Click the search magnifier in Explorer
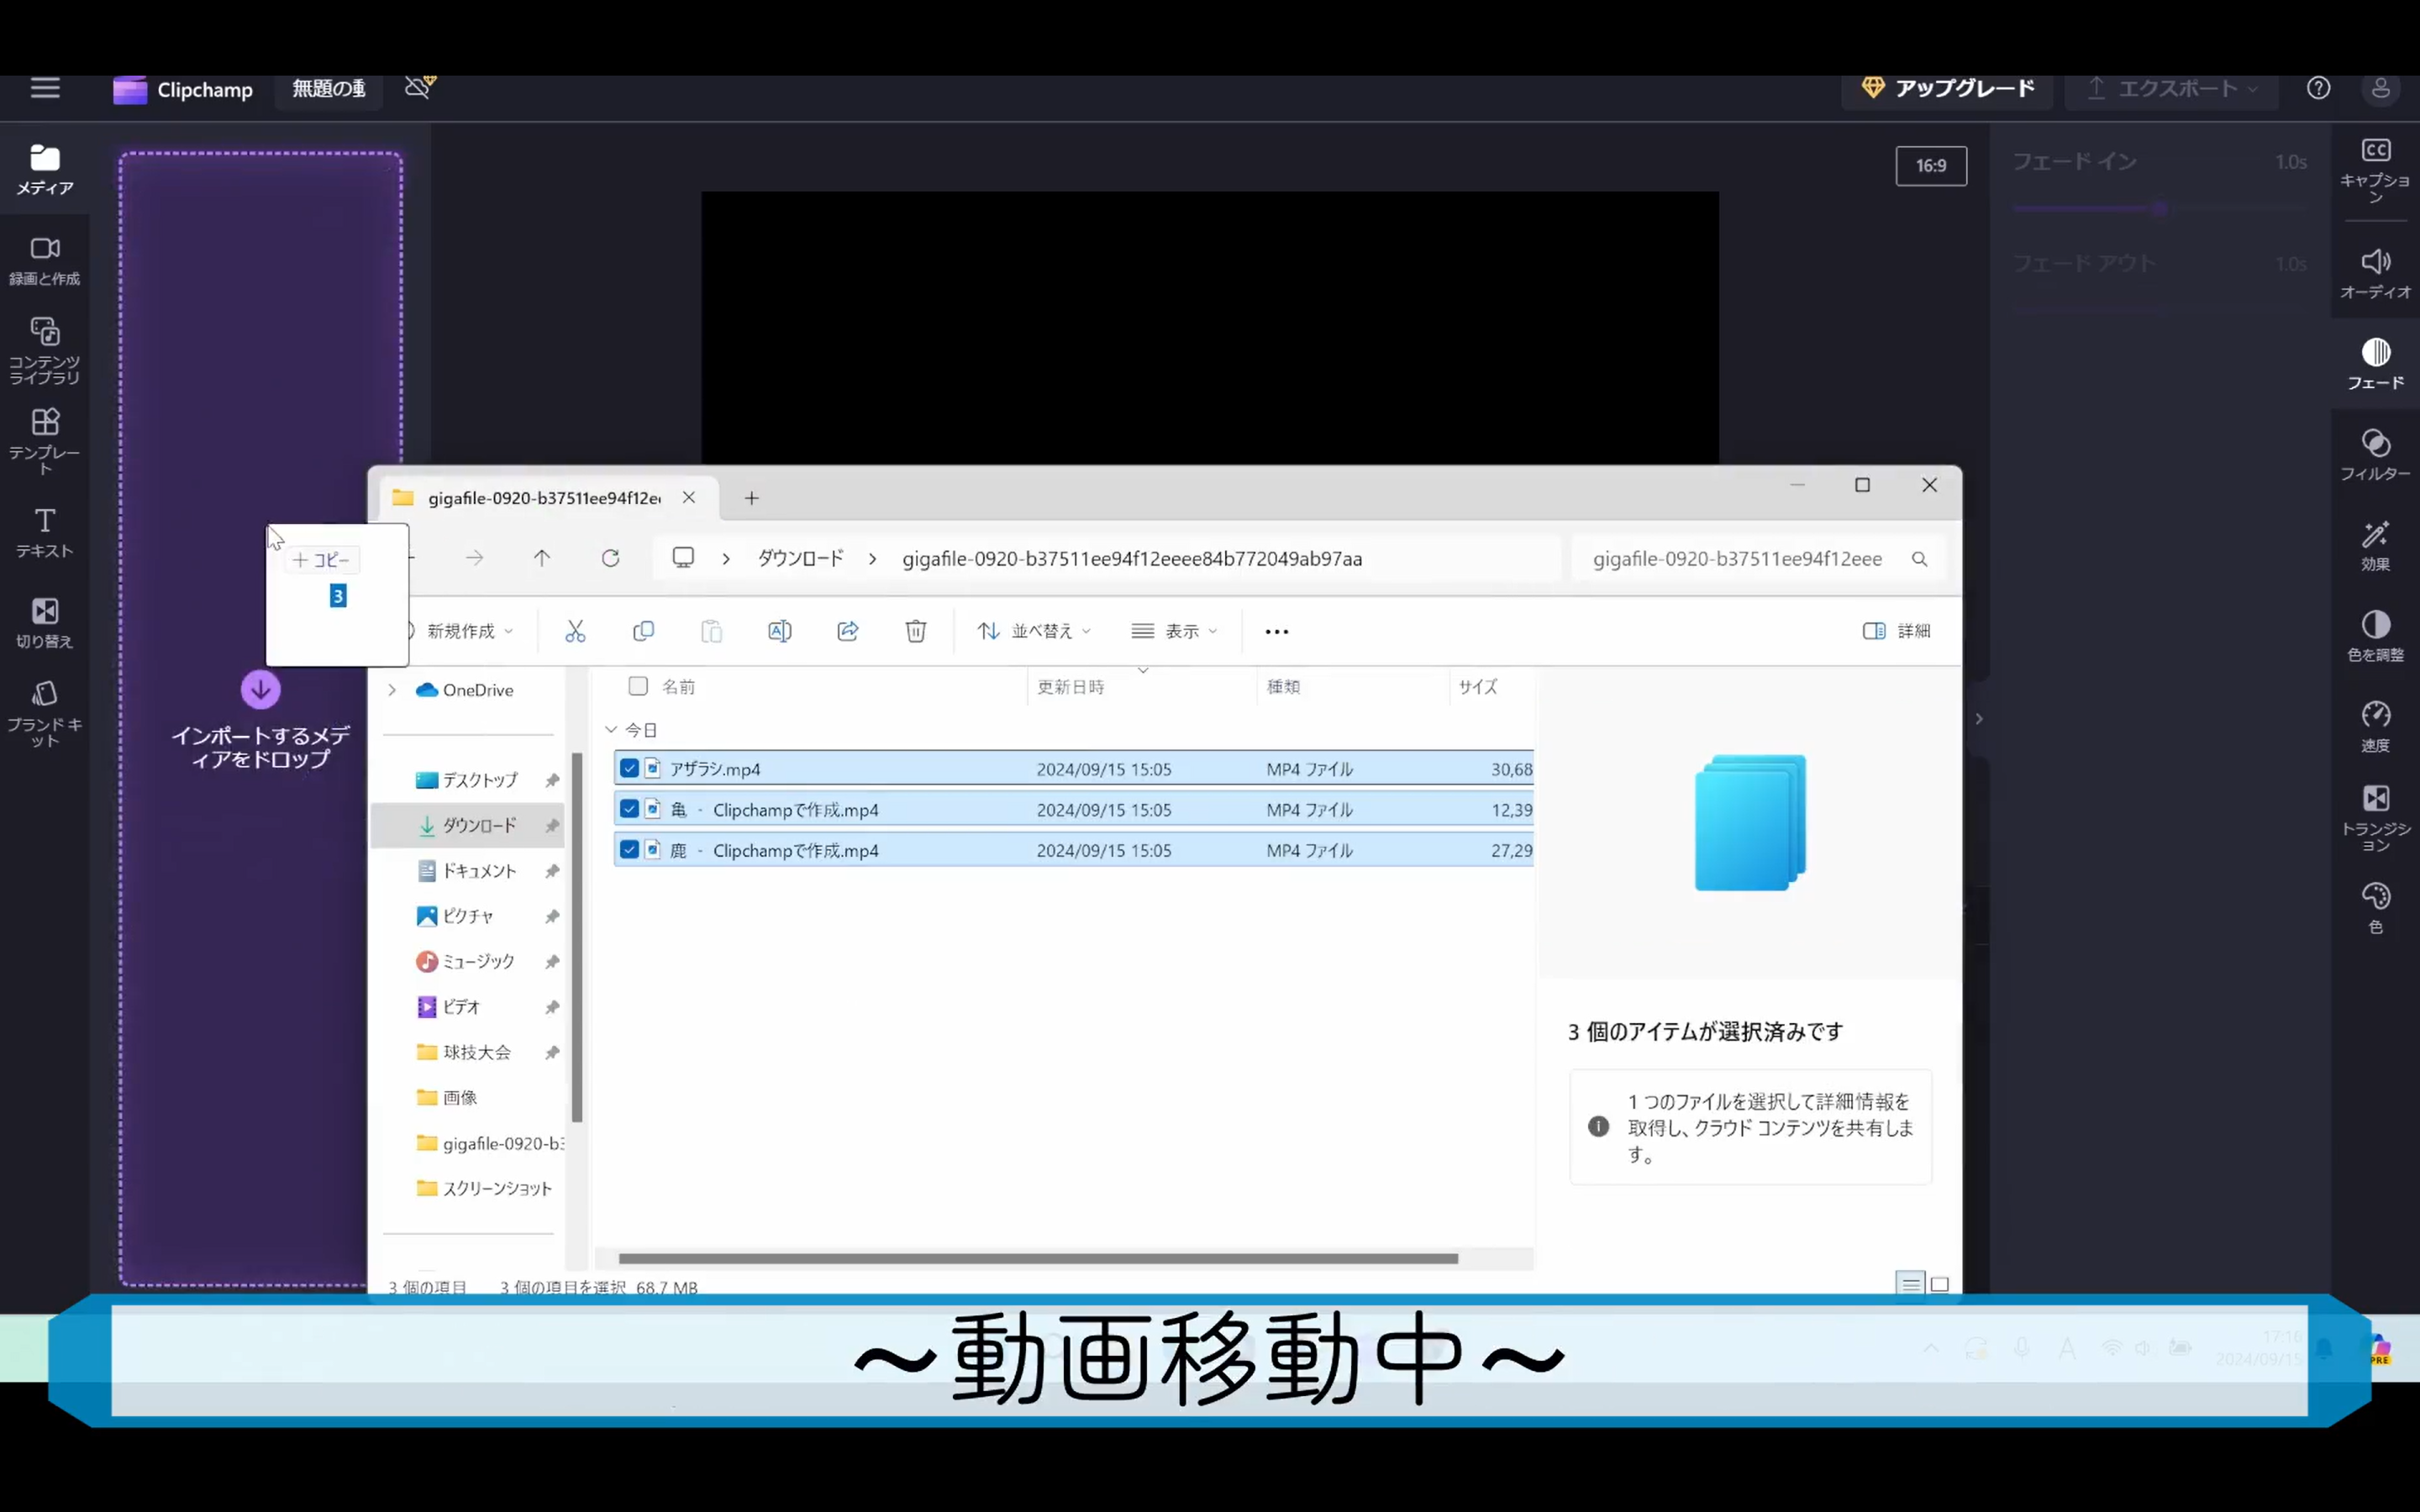Image resolution: width=2420 pixels, height=1512 pixels. pos(1919,559)
